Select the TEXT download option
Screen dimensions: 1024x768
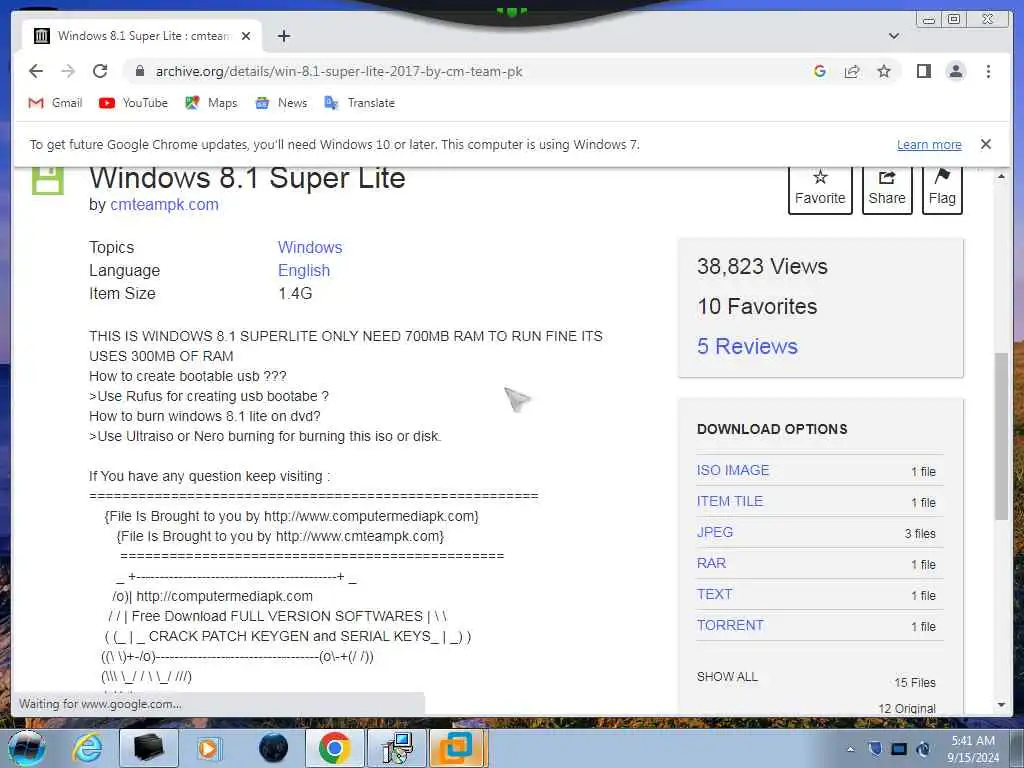coord(714,594)
